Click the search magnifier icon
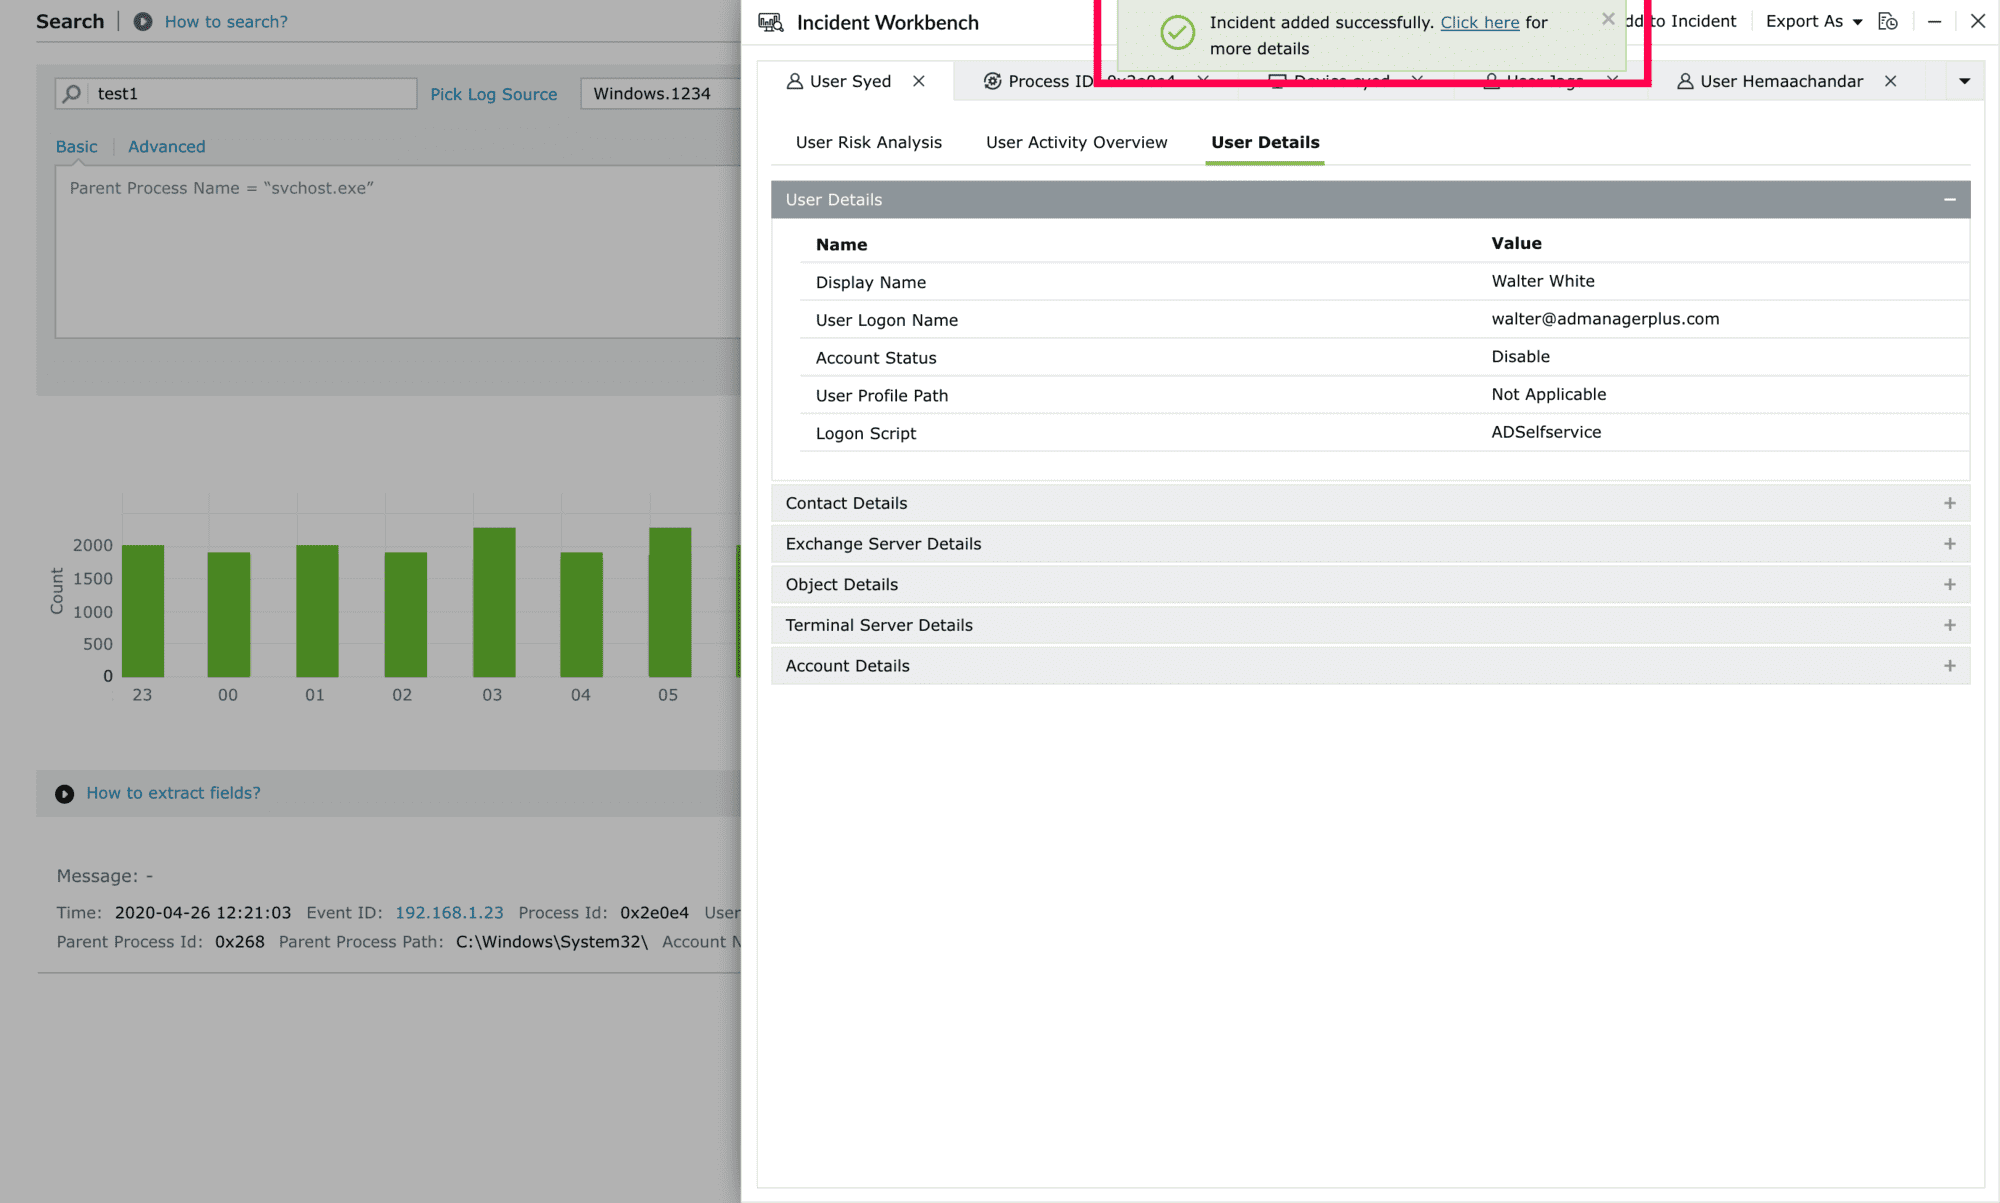 click(x=72, y=93)
